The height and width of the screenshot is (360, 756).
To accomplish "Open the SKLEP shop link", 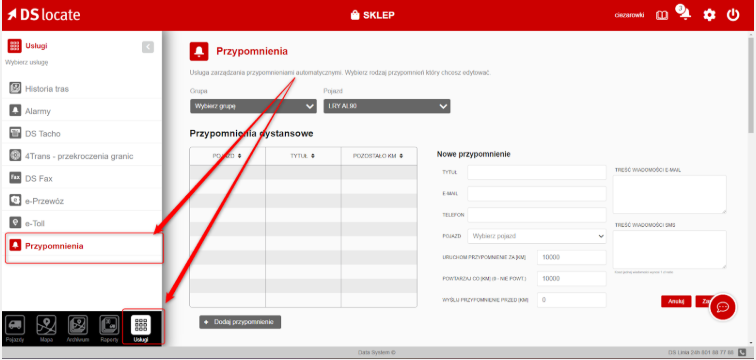I will pyautogui.click(x=372, y=15).
